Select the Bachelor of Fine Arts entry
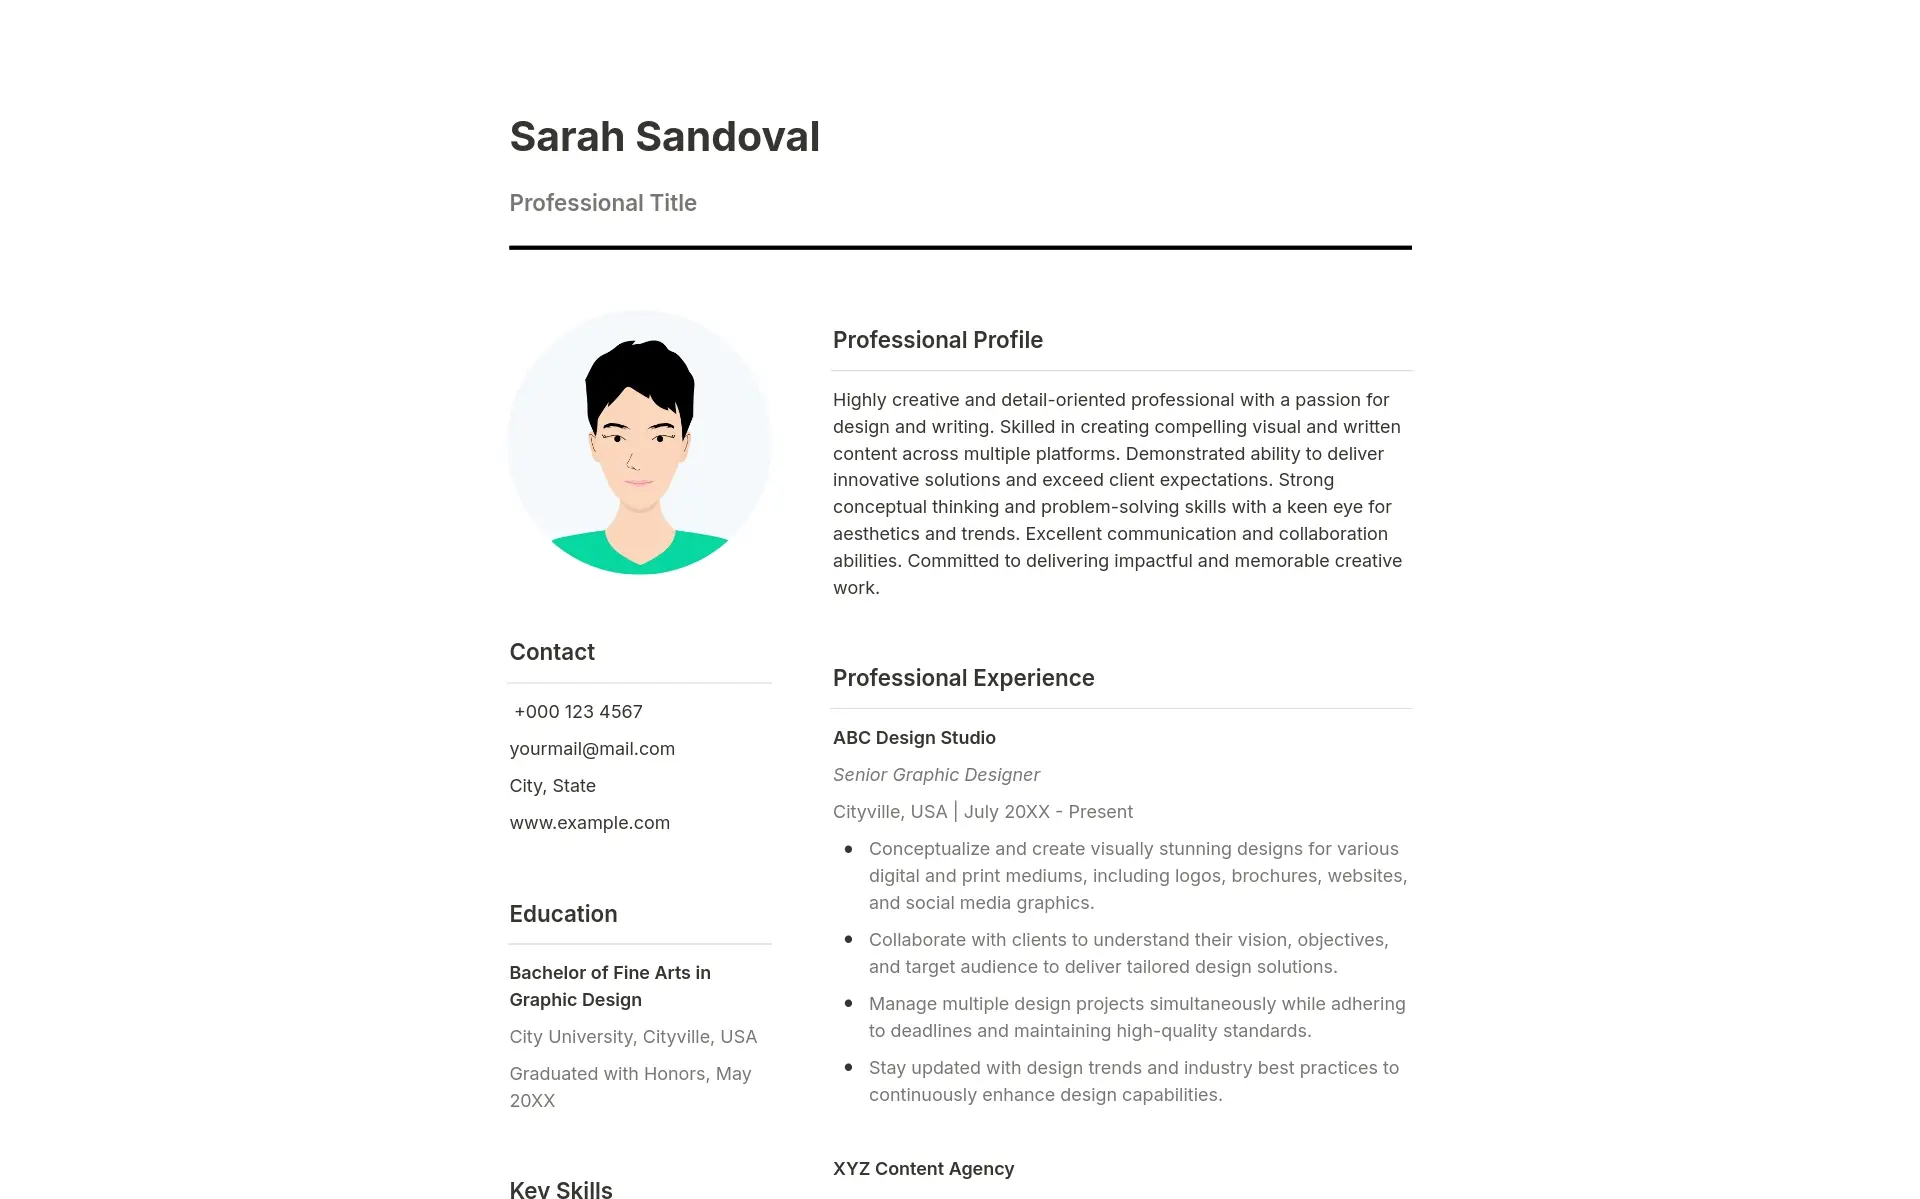Image resolution: width=1920 pixels, height=1199 pixels. (x=609, y=985)
